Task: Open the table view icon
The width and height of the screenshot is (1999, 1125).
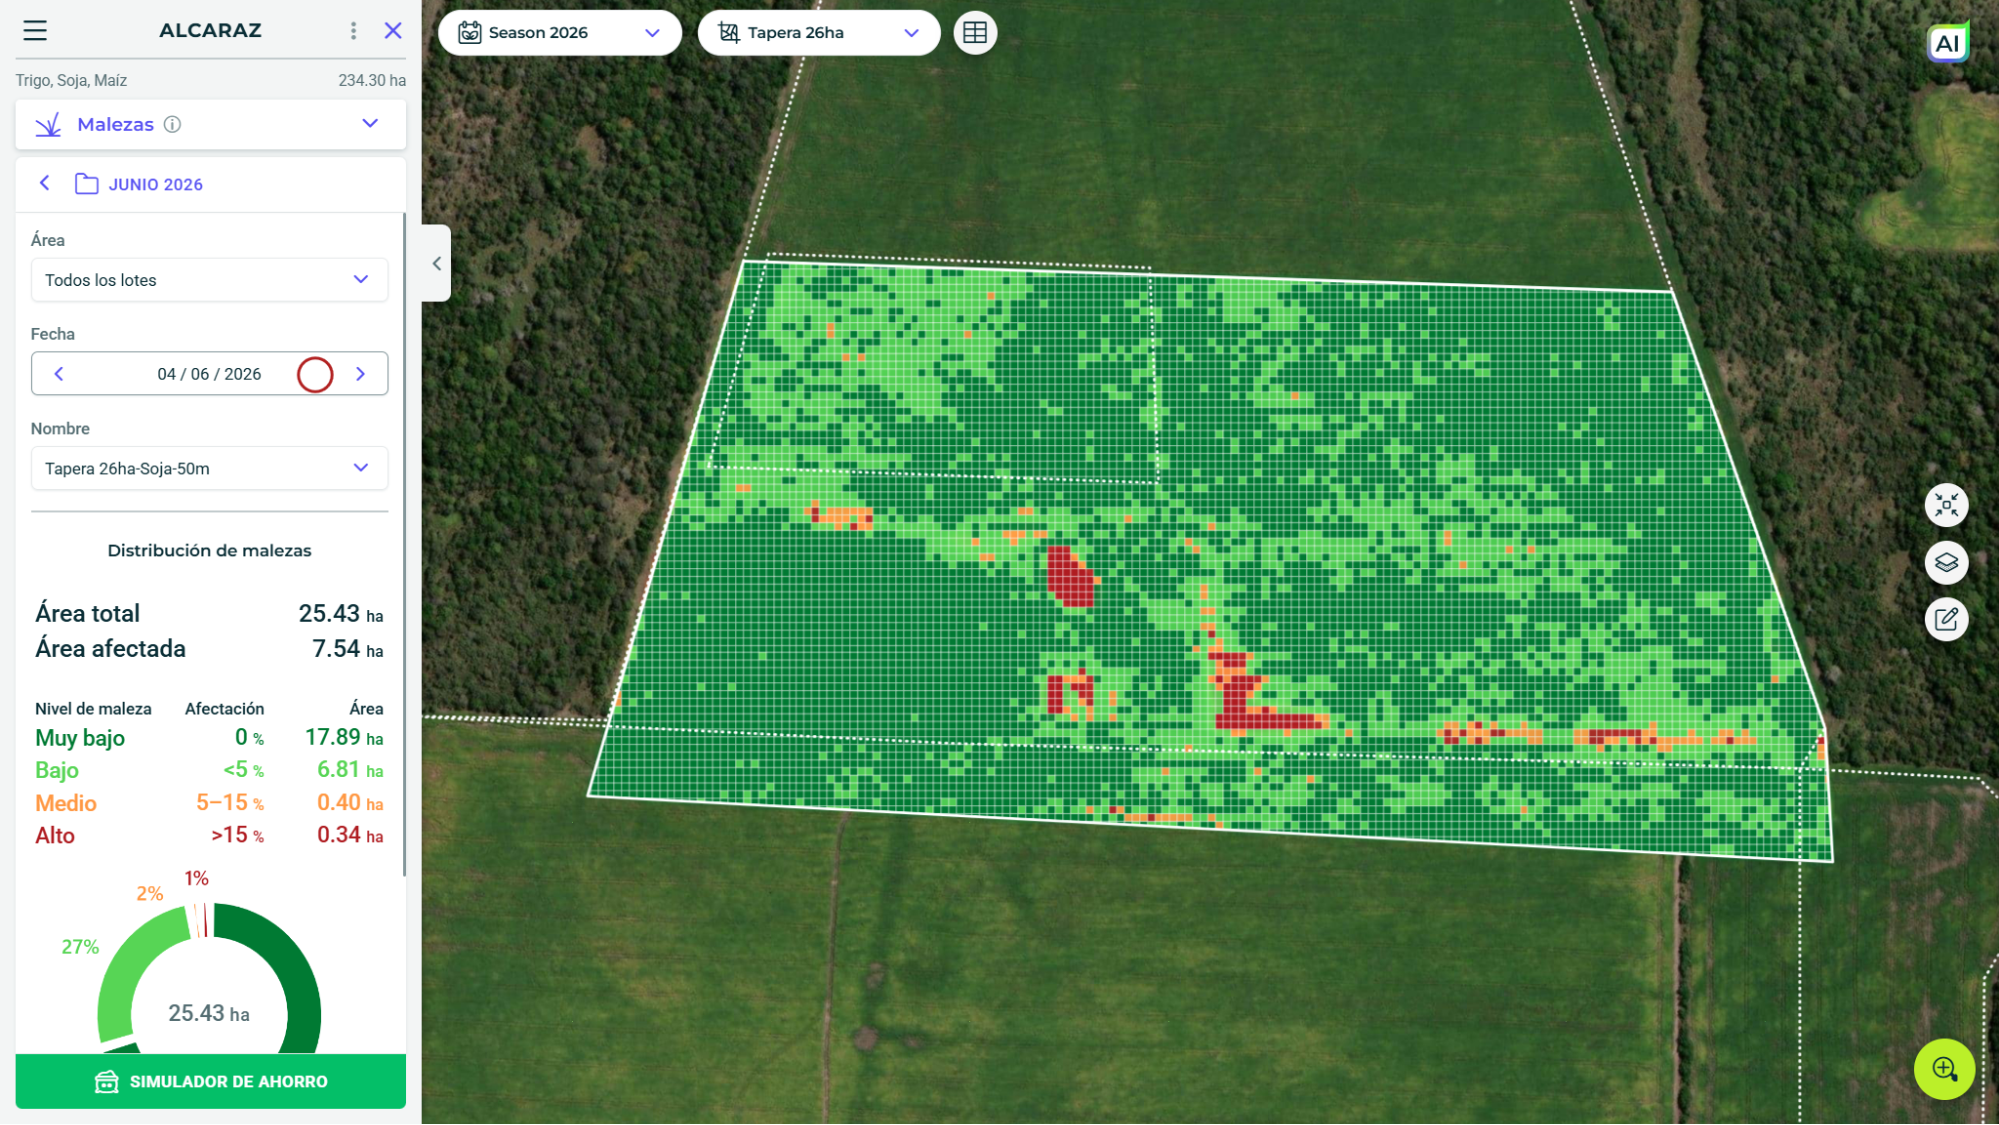Action: (x=975, y=33)
